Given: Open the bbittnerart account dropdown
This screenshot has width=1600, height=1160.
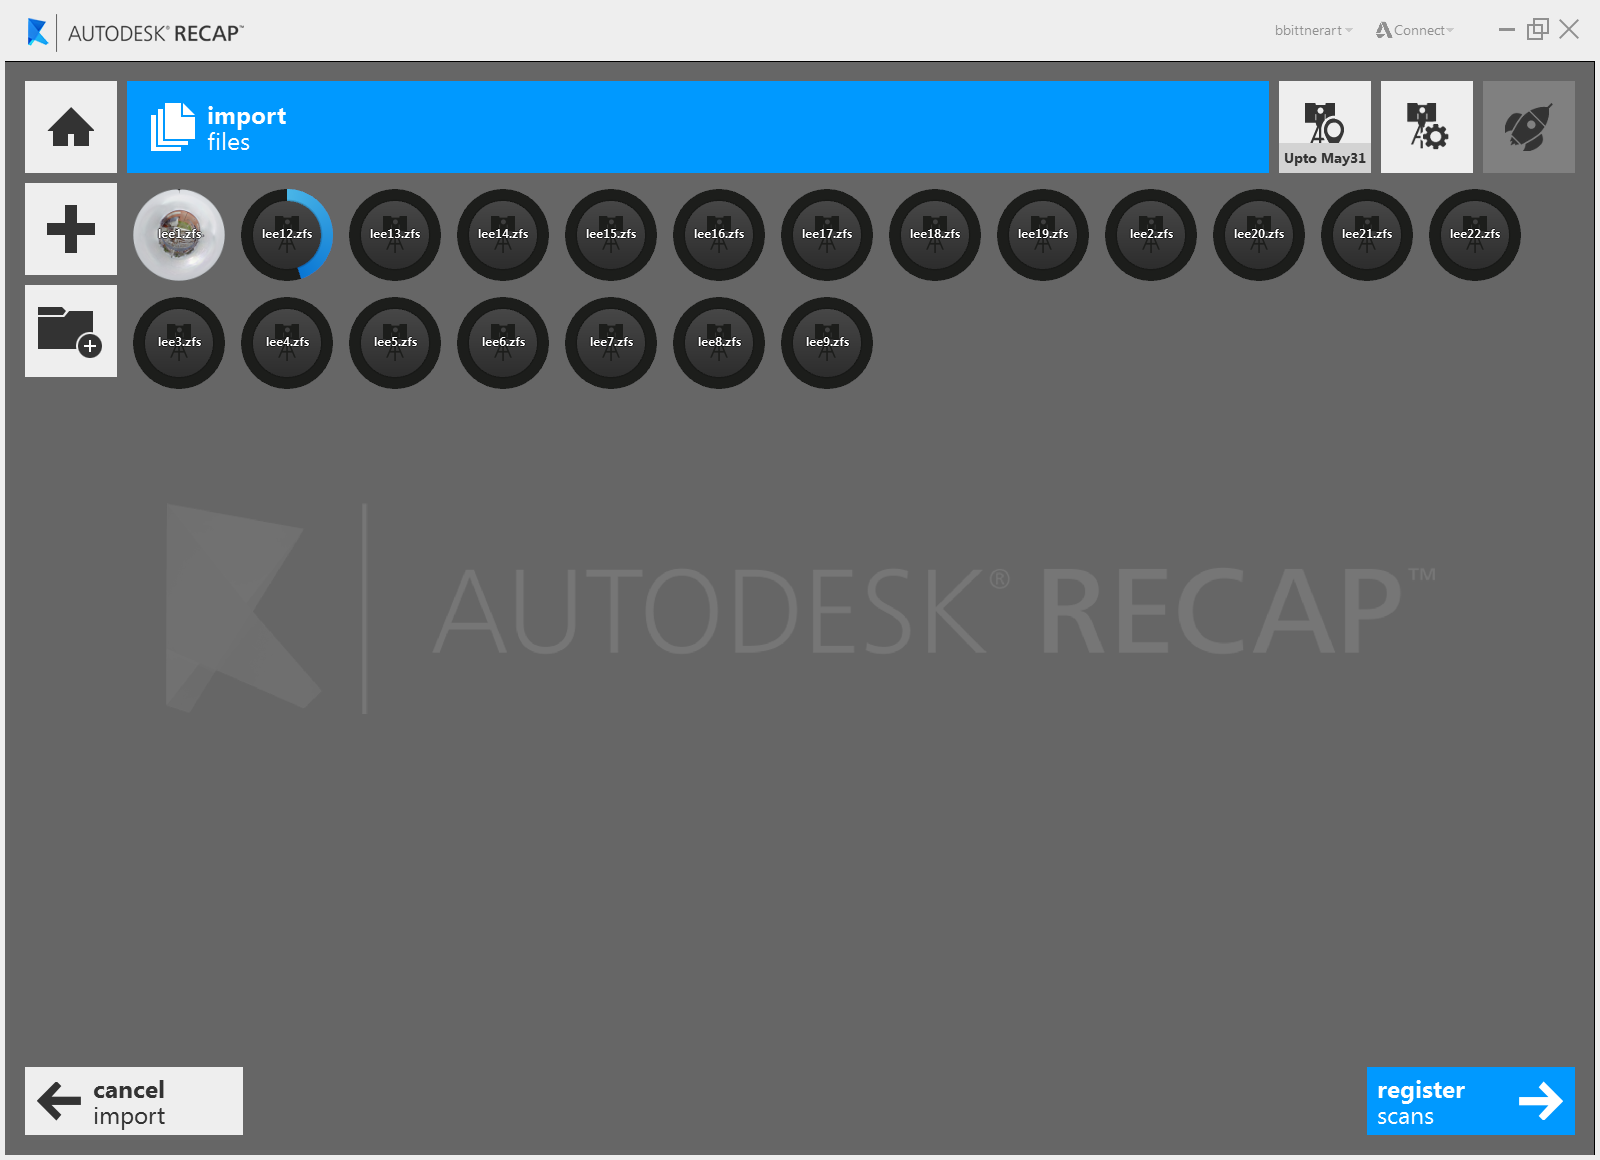Looking at the screenshot, I should [x=1313, y=31].
